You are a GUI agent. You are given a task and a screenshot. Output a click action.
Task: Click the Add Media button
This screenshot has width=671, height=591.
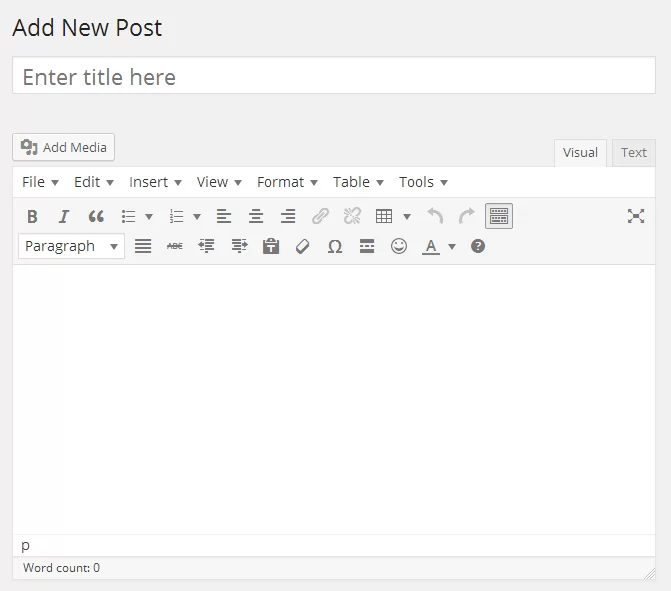[64, 147]
